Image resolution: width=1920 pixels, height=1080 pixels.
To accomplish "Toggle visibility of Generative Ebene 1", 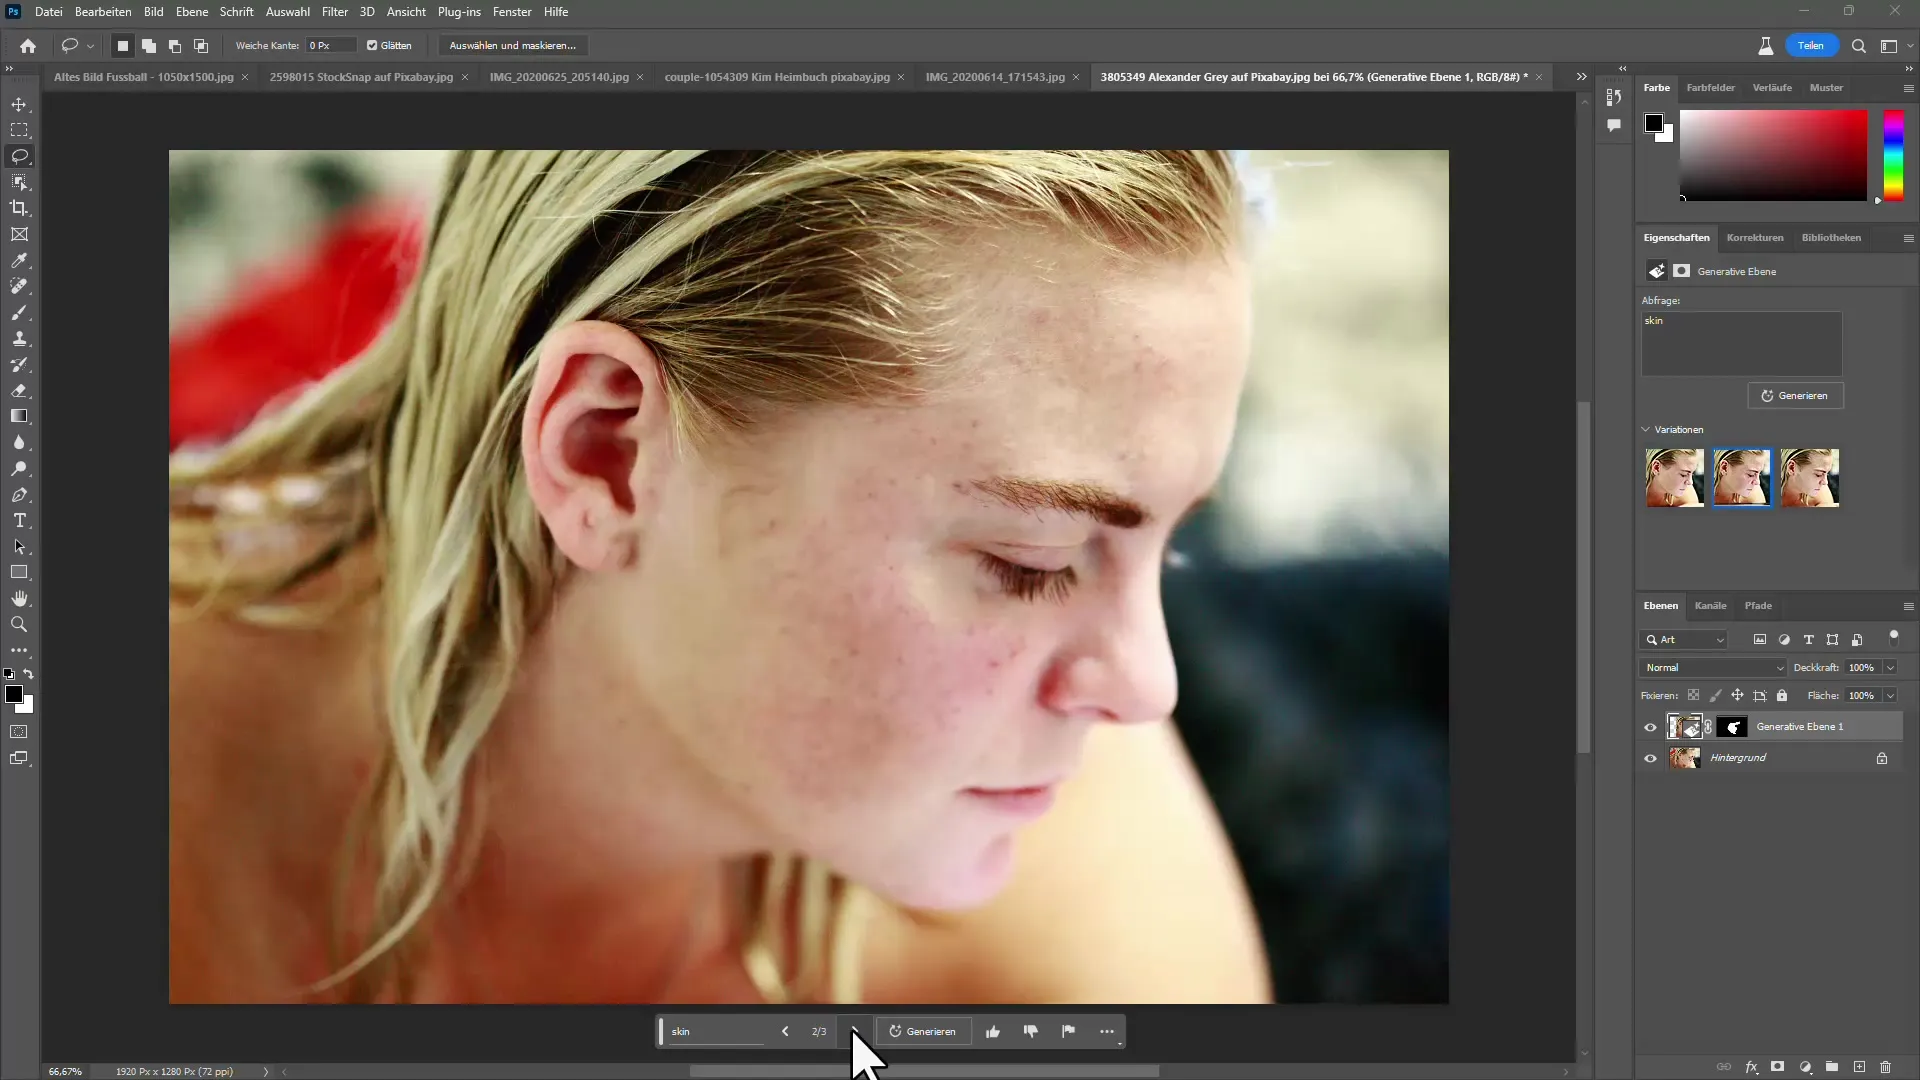I will 1652,727.
